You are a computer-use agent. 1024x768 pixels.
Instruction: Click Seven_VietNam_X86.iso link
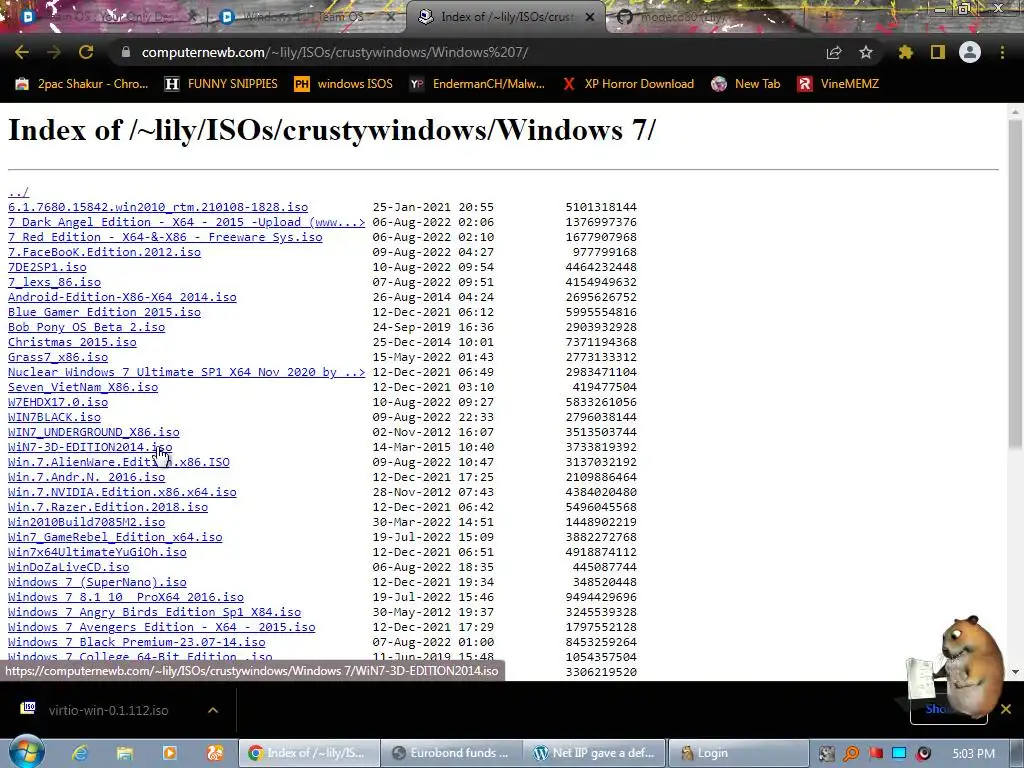coord(83,387)
